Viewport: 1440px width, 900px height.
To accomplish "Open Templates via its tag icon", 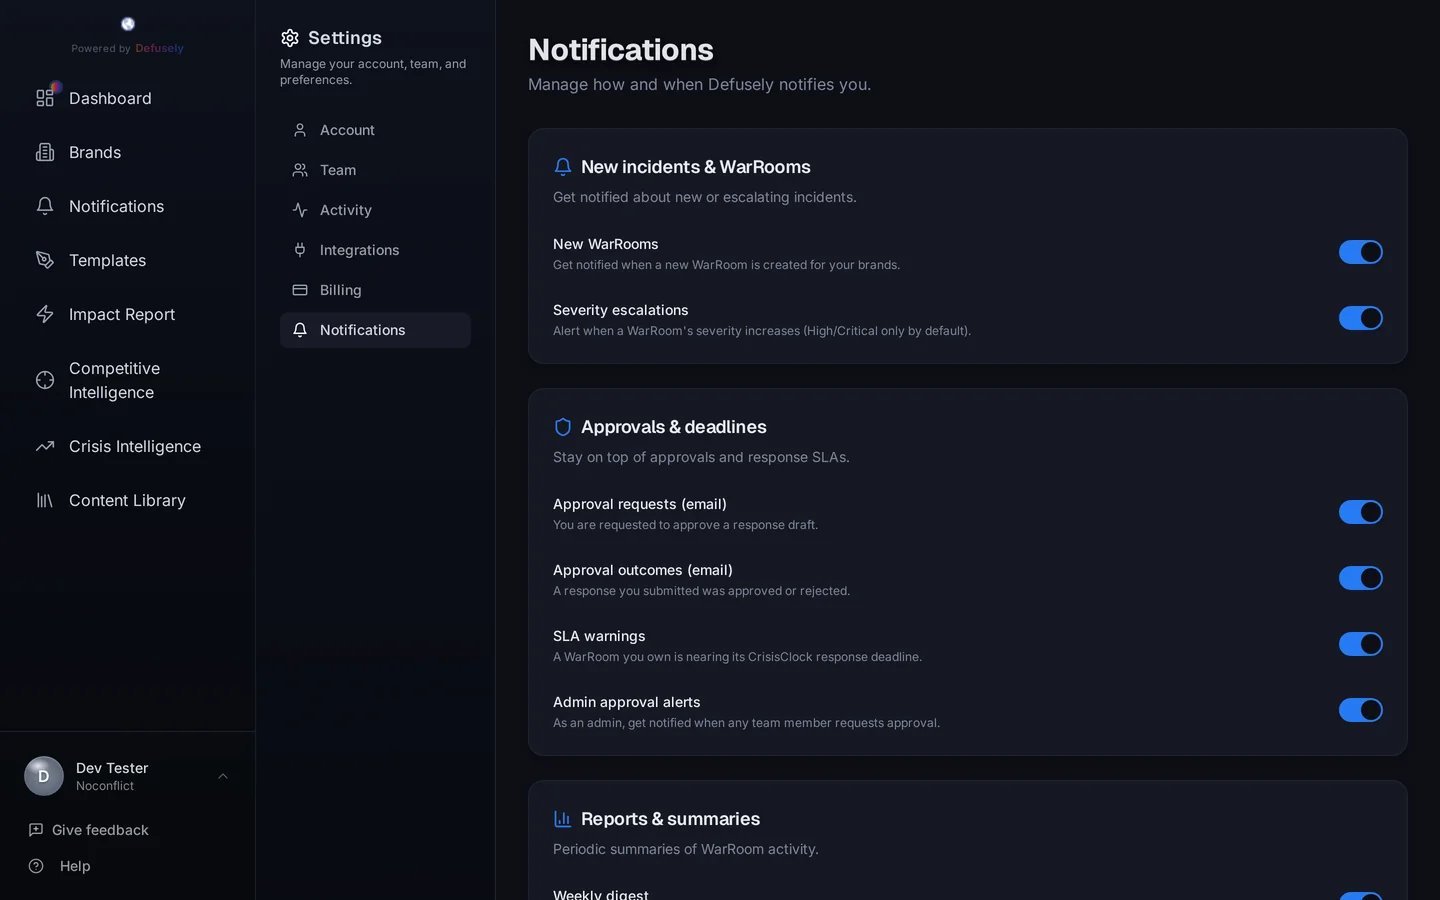I will [44, 260].
